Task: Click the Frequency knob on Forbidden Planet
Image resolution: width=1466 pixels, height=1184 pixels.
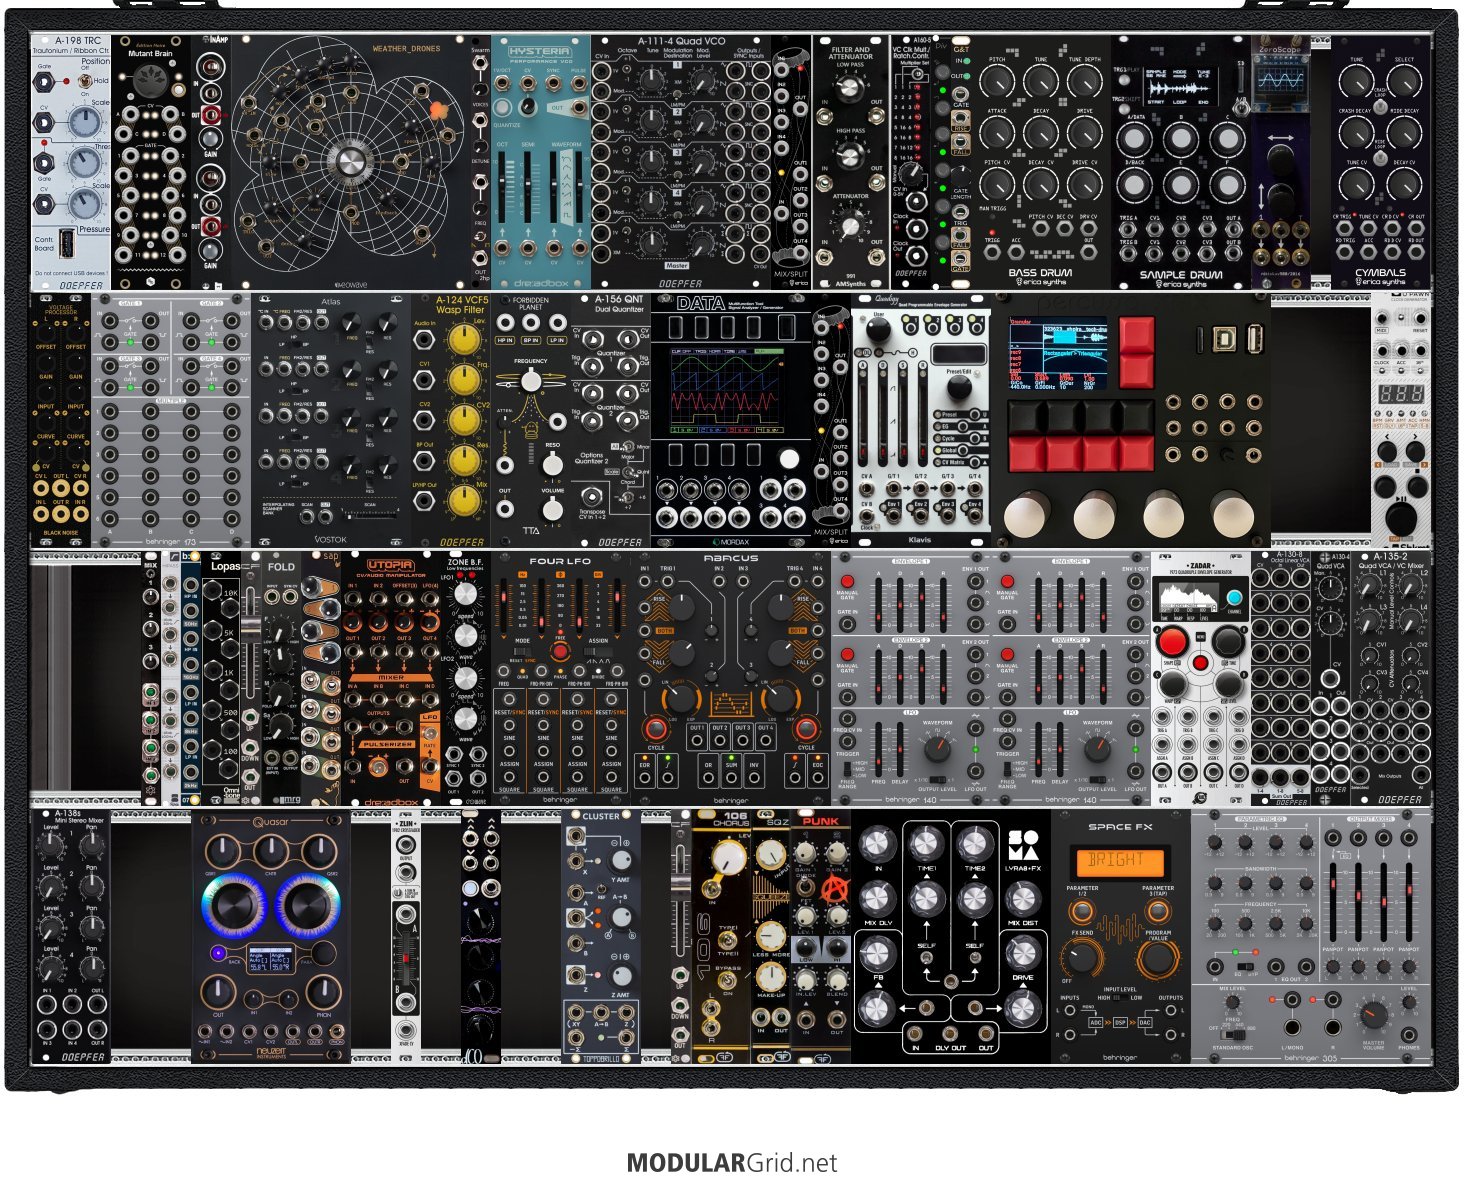Action: [531, 380]
